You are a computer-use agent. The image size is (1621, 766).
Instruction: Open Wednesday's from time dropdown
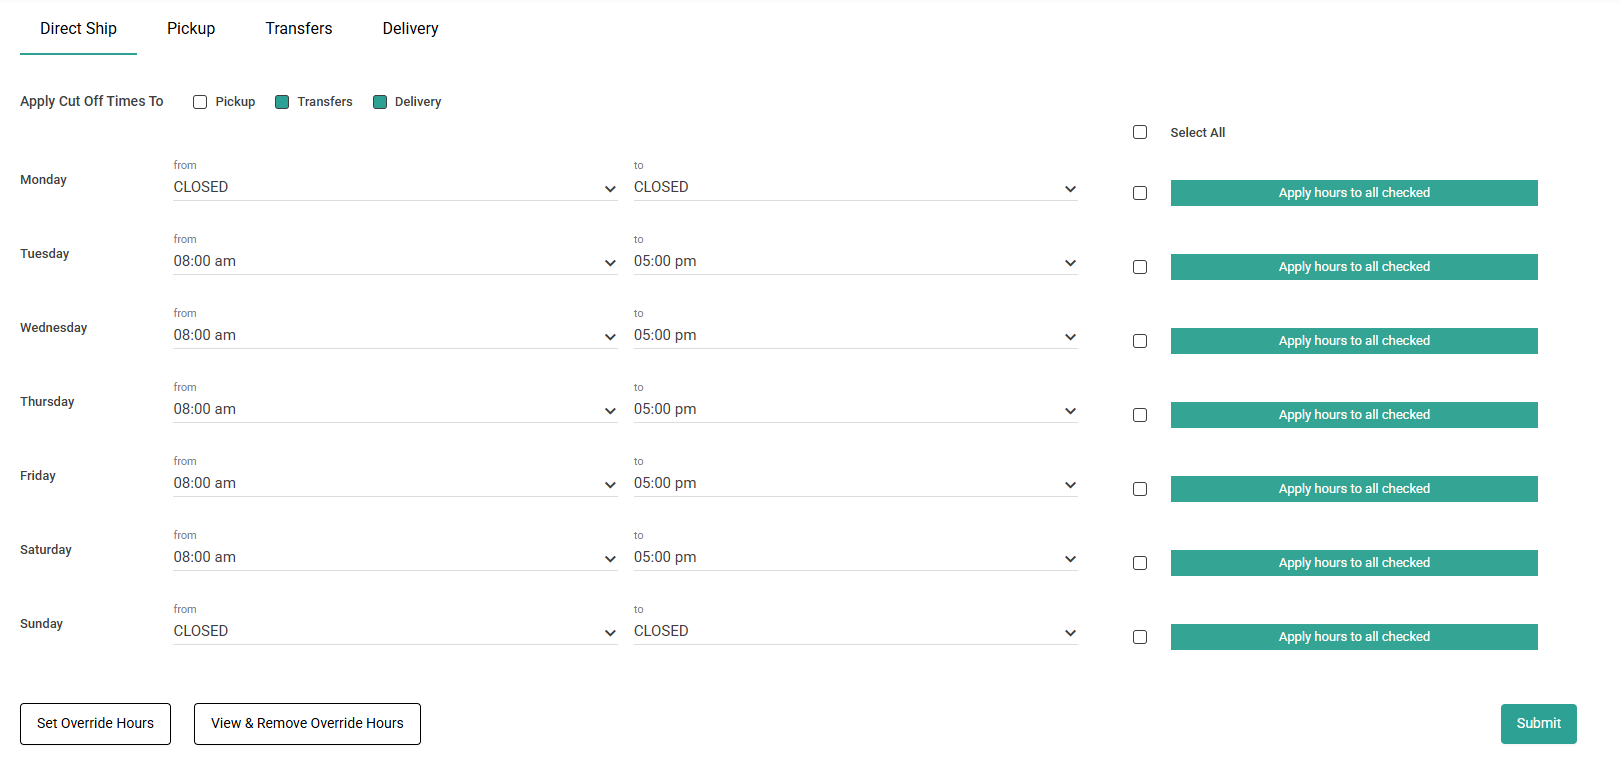coord(395,335)
